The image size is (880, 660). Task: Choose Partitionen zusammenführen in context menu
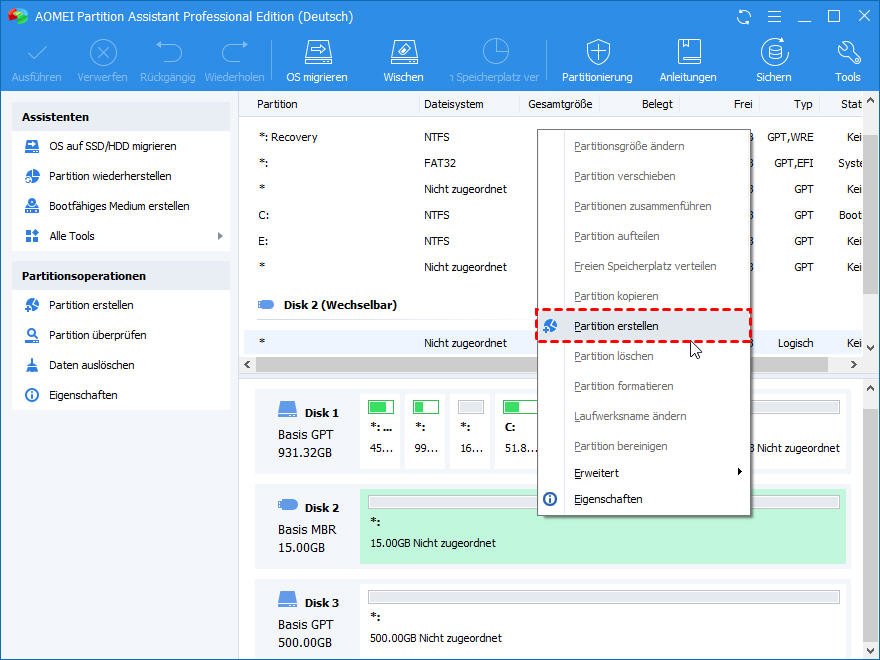[x=644, y=206]
